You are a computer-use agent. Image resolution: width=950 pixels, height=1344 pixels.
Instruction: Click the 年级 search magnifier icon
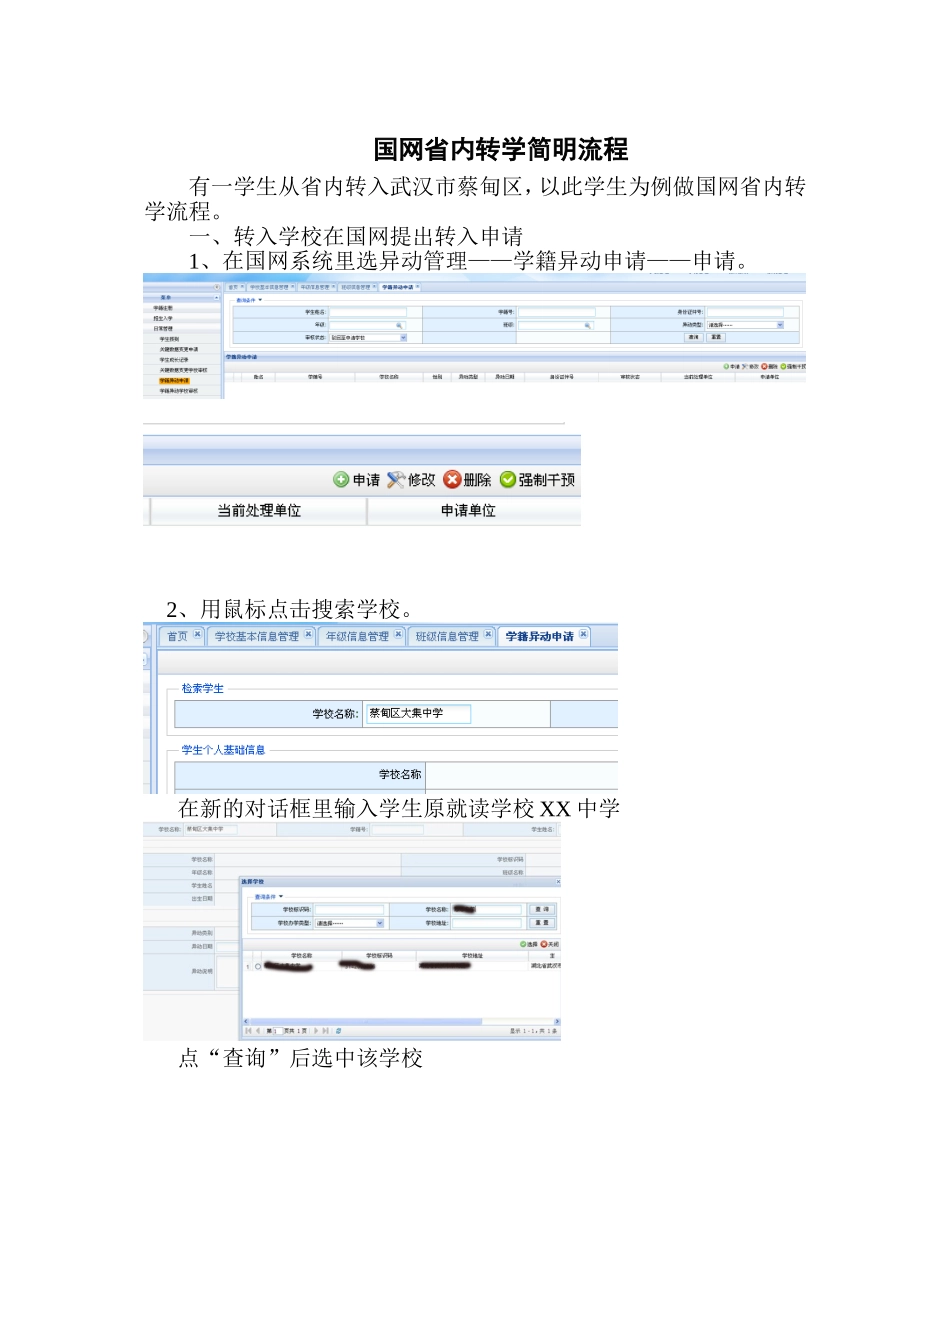tap(399, 324)
